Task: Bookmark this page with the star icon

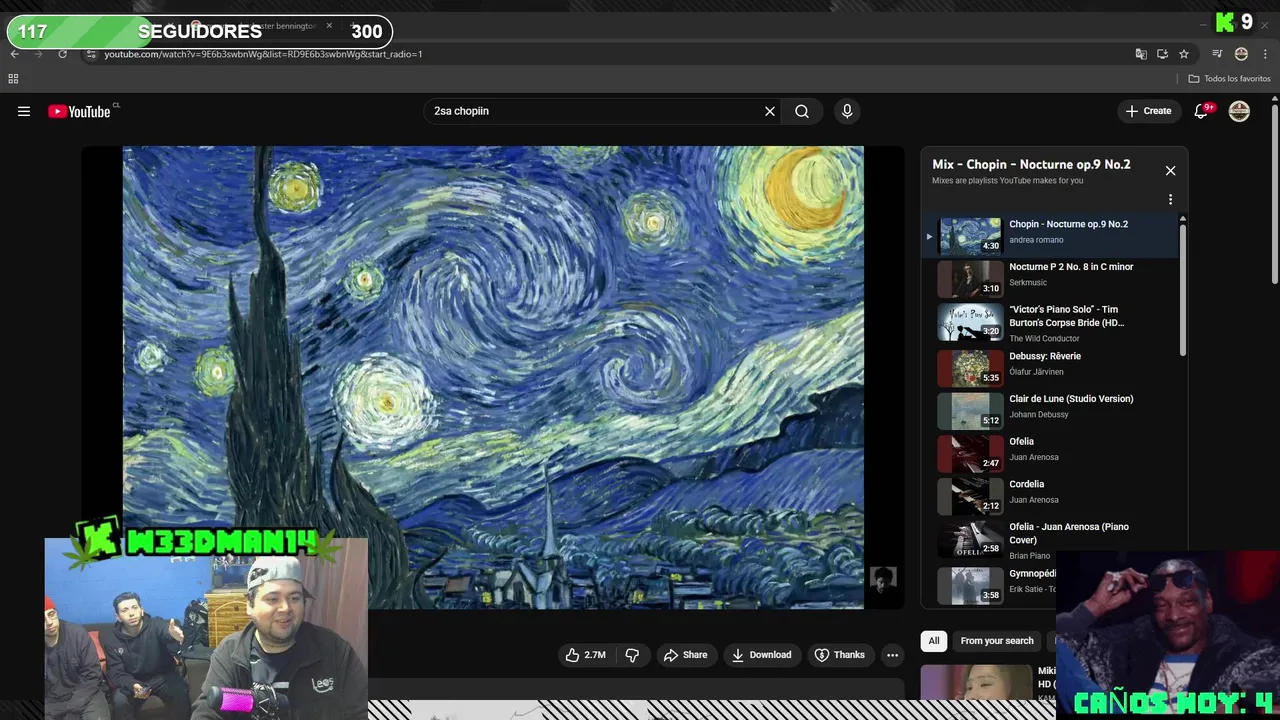Action: tap(1184, 54)
